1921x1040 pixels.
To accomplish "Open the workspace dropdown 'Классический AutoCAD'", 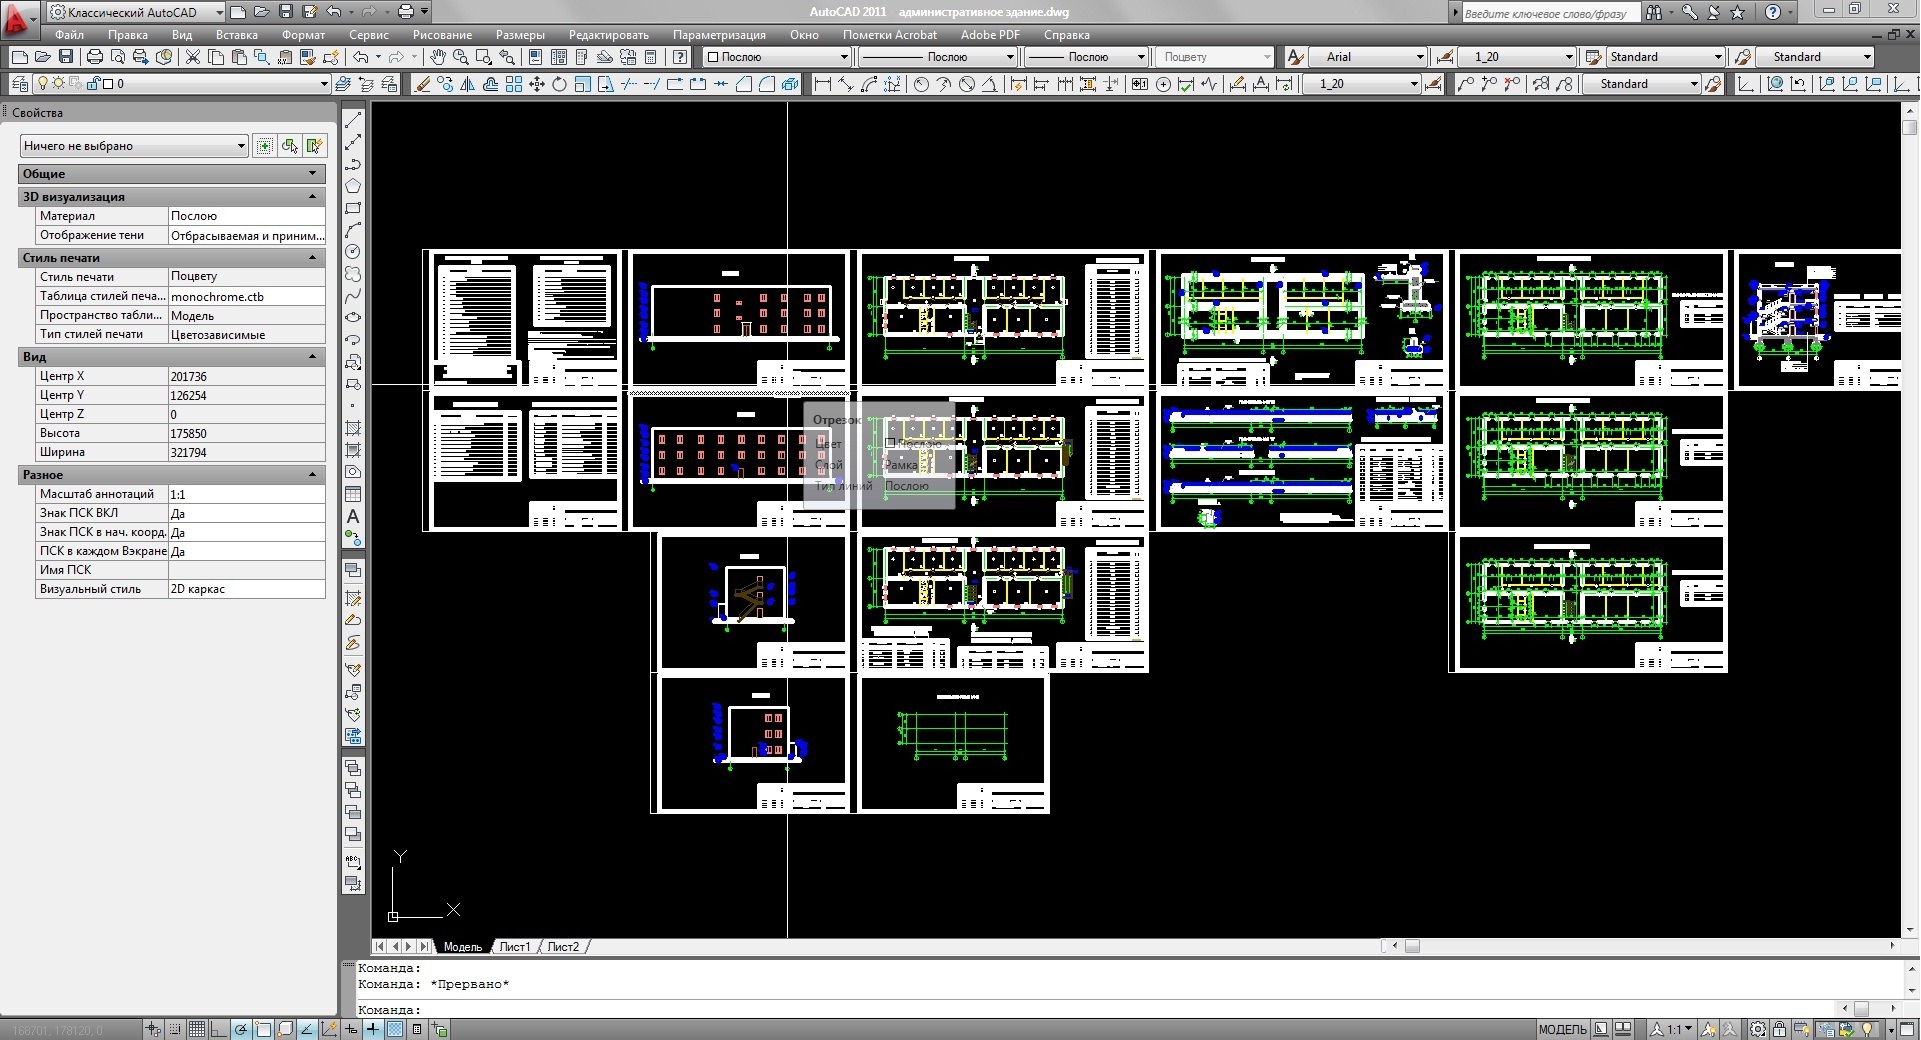I will tap(137, 12).
